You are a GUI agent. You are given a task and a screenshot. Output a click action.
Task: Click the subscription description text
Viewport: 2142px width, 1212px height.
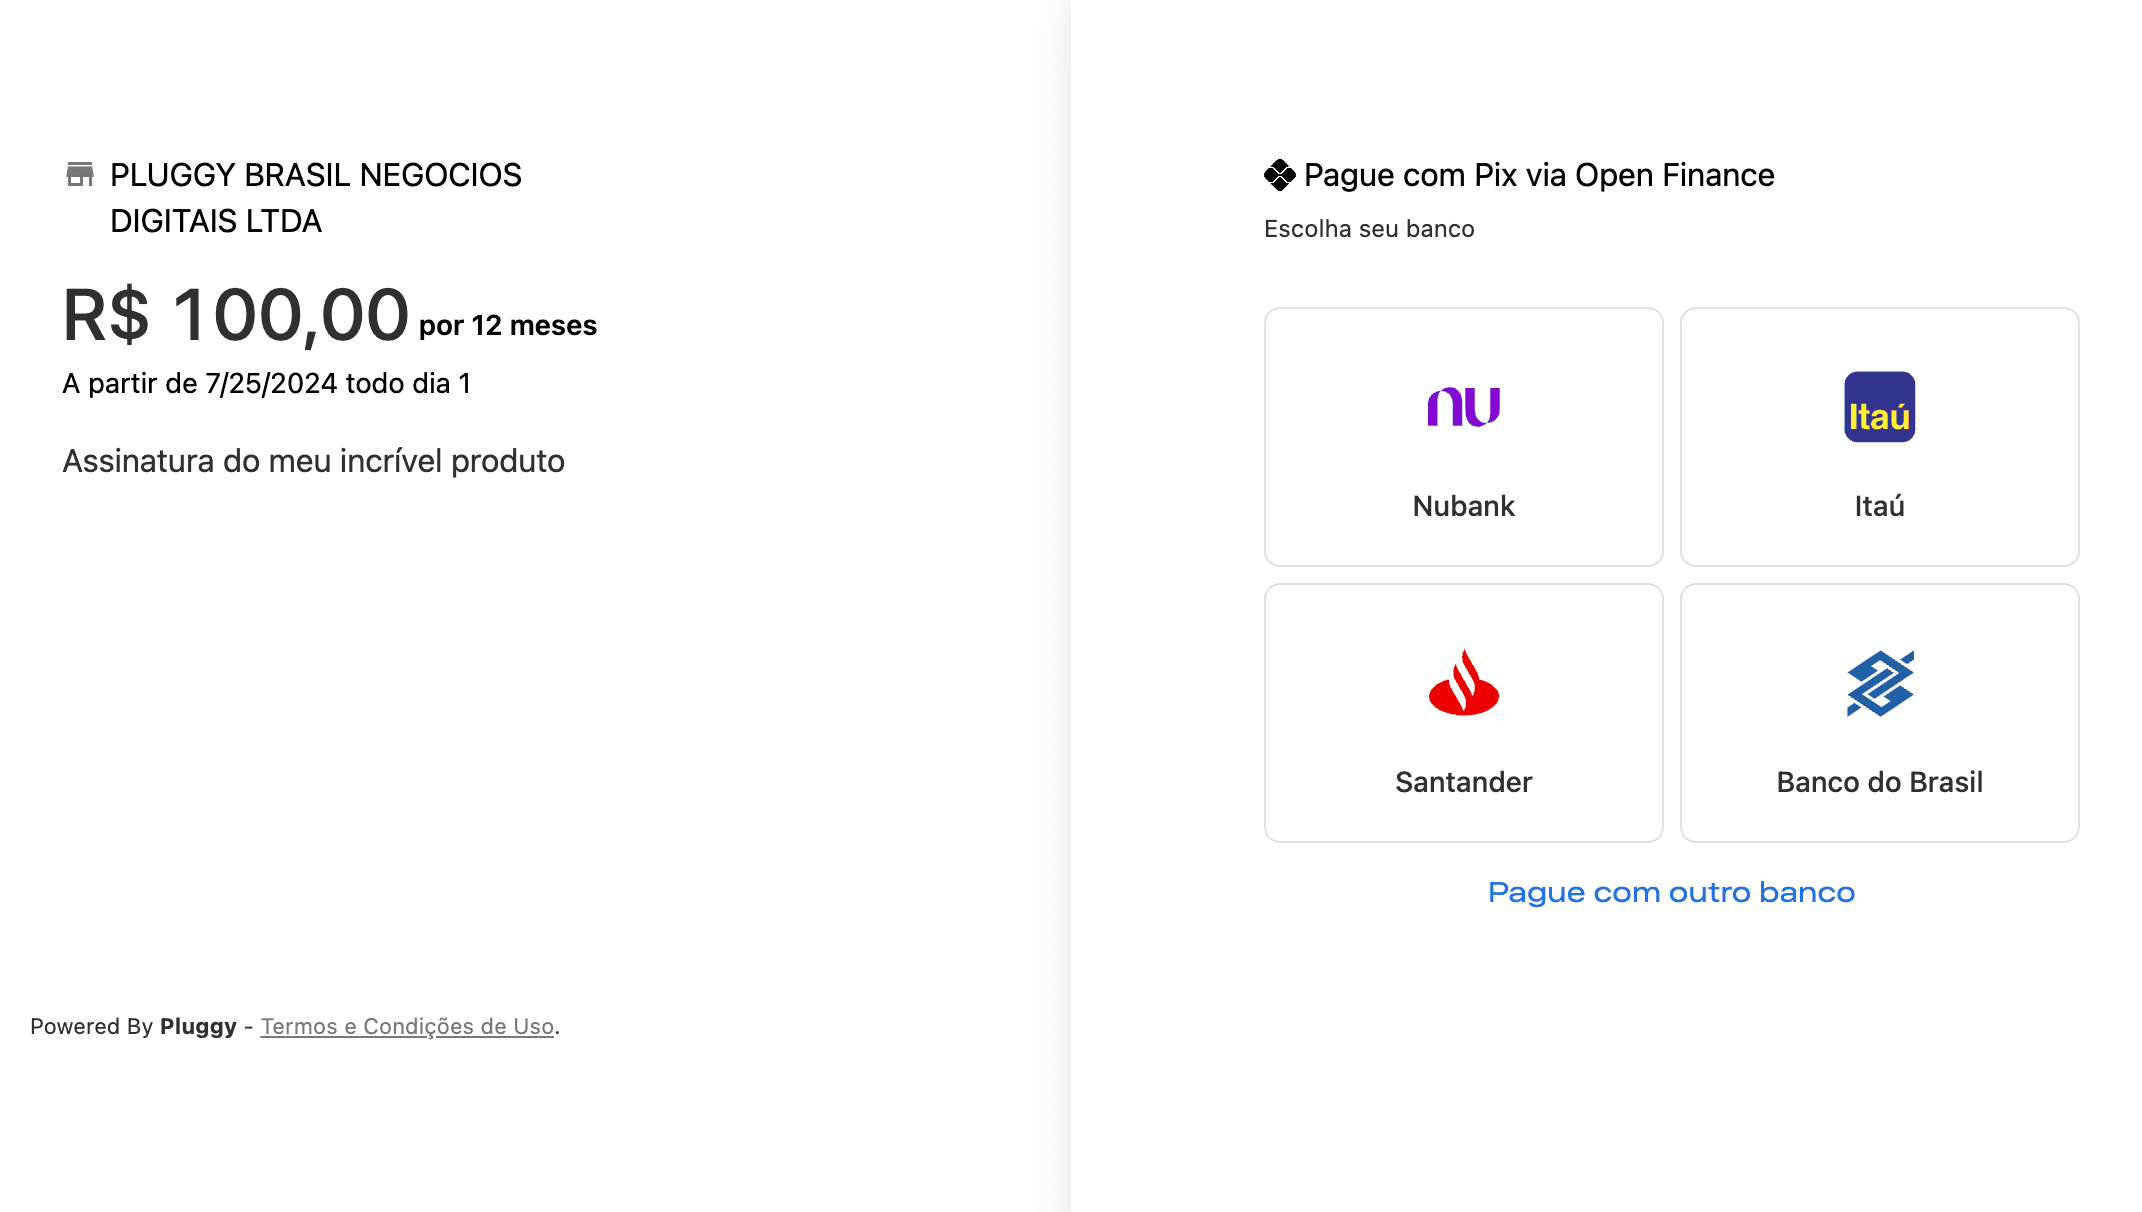coord(313,461)
